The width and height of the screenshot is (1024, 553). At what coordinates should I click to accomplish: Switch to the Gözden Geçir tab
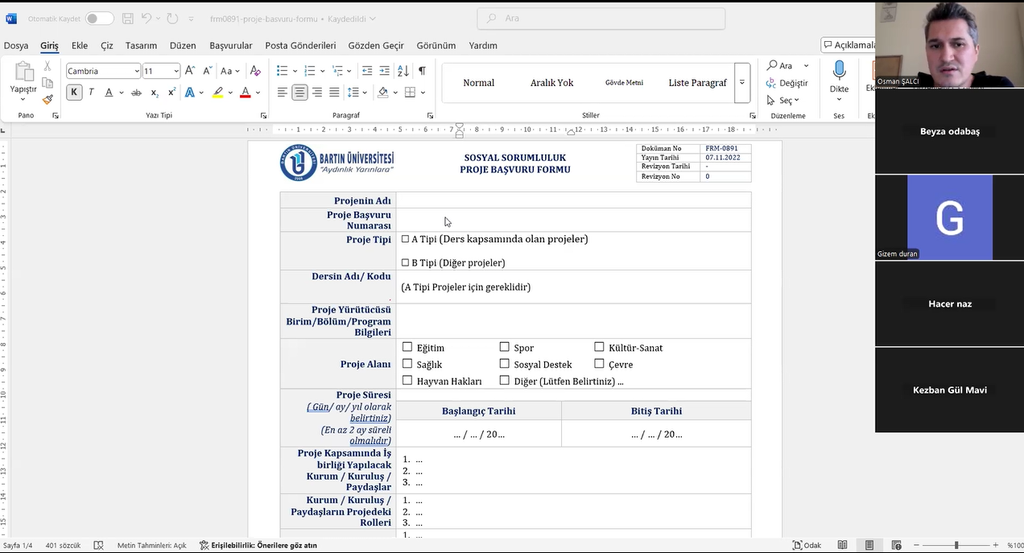coord(376,45)
